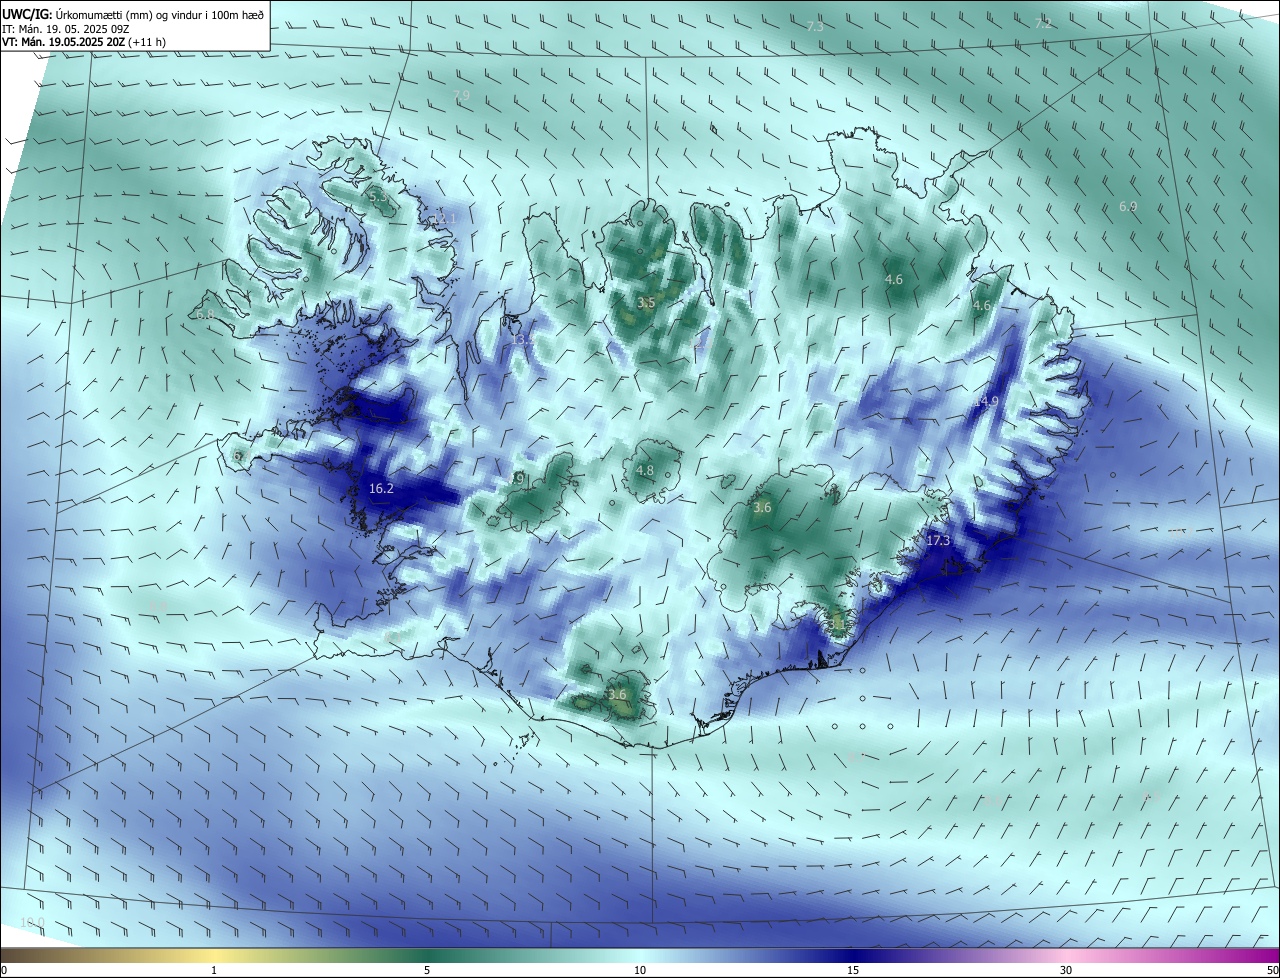
Task: Click the 14.9 value in the east
Action: coord(986,401)
